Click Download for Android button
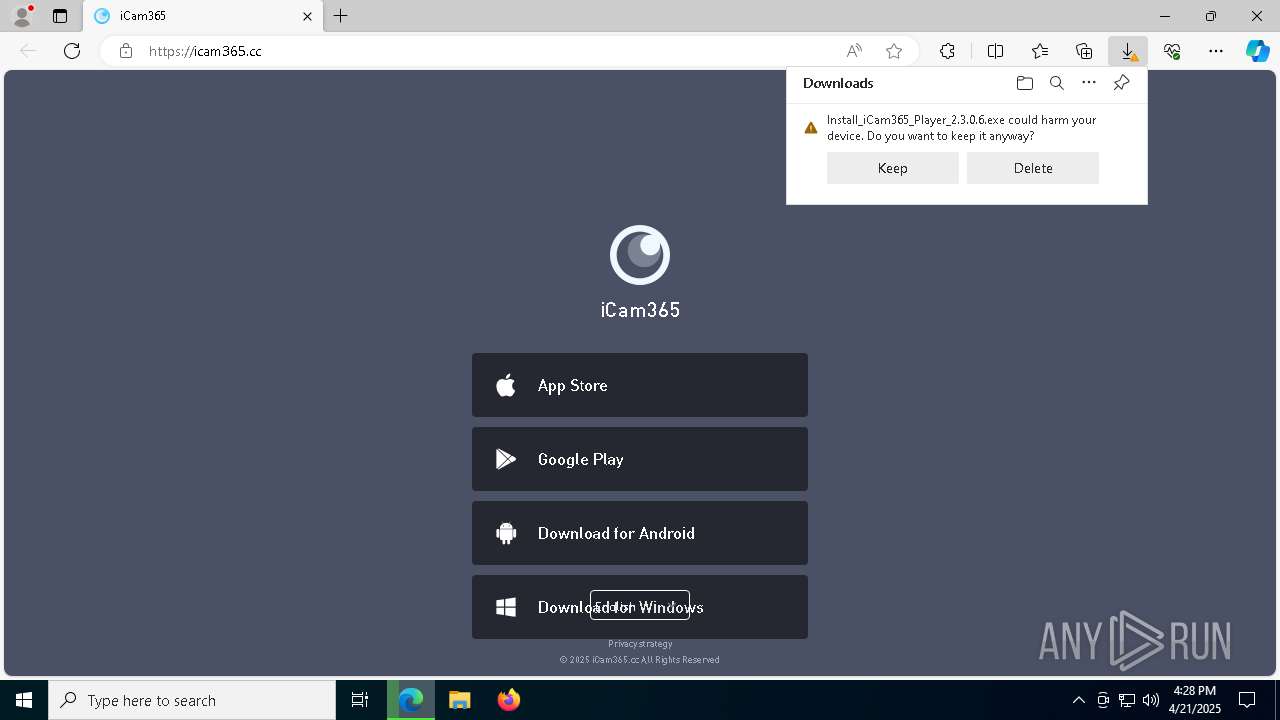The image size is (1280, 720). pos(640,533)
